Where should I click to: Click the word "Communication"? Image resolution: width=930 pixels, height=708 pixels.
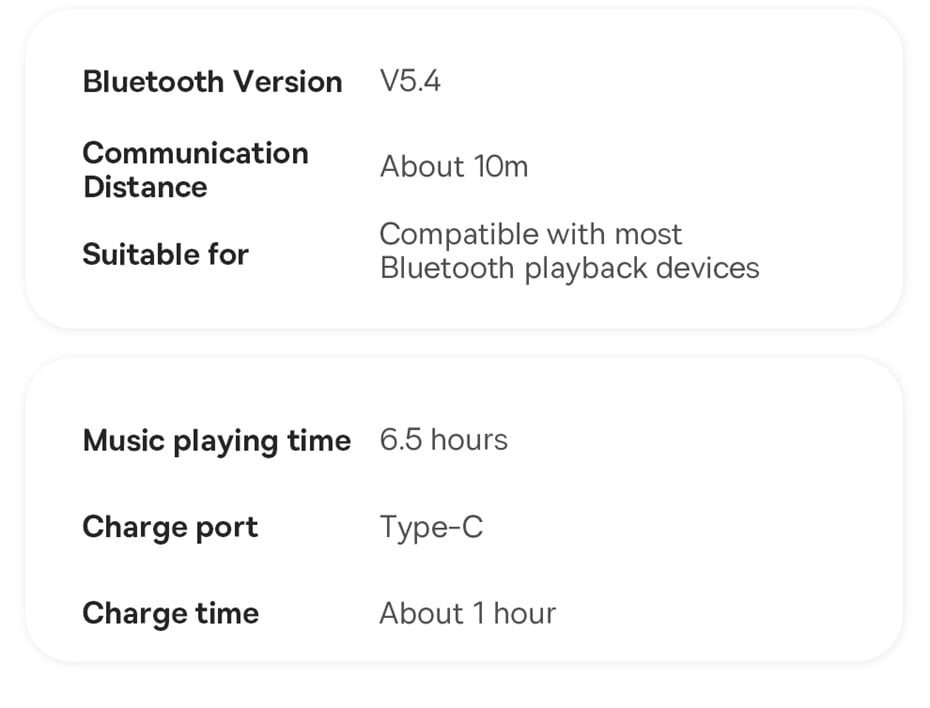pyautogui.click(x=195, y=153)
